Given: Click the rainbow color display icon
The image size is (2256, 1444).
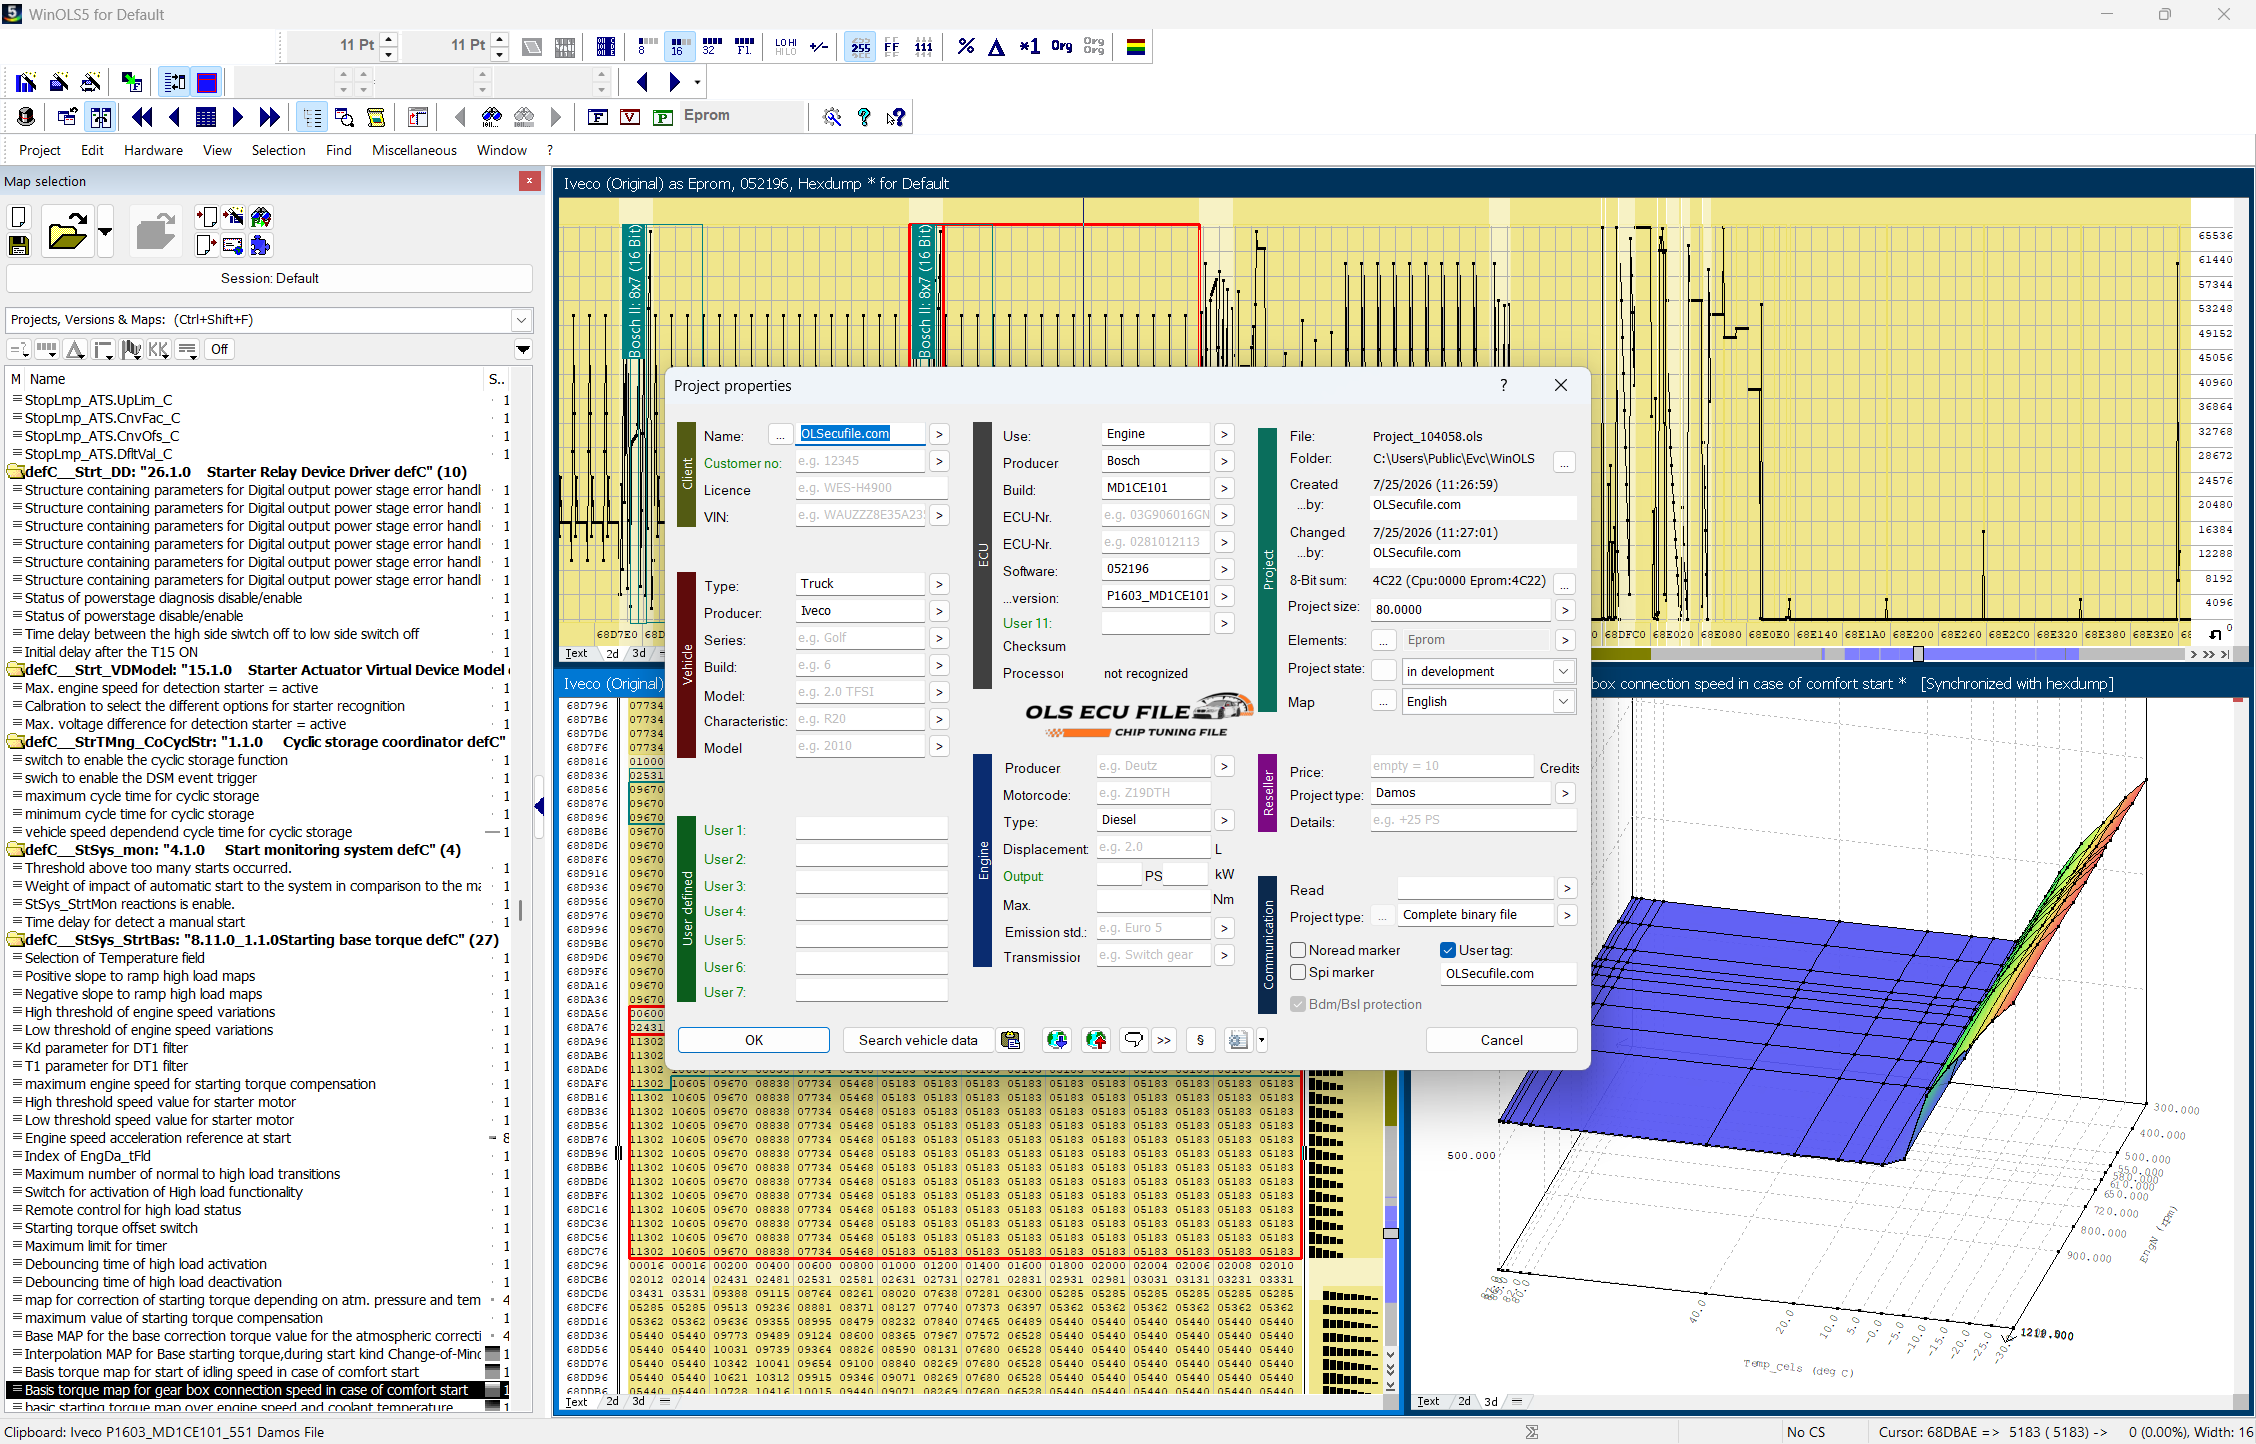Looking at the screenshot, I should coord(1136,46).
